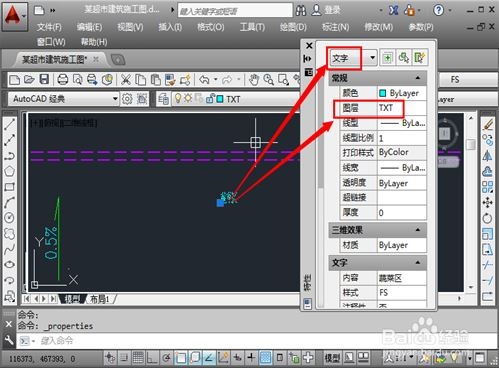Open a file with the Open folder icon
This screenshot has width=499, height=368.
(x=29, y=80)
